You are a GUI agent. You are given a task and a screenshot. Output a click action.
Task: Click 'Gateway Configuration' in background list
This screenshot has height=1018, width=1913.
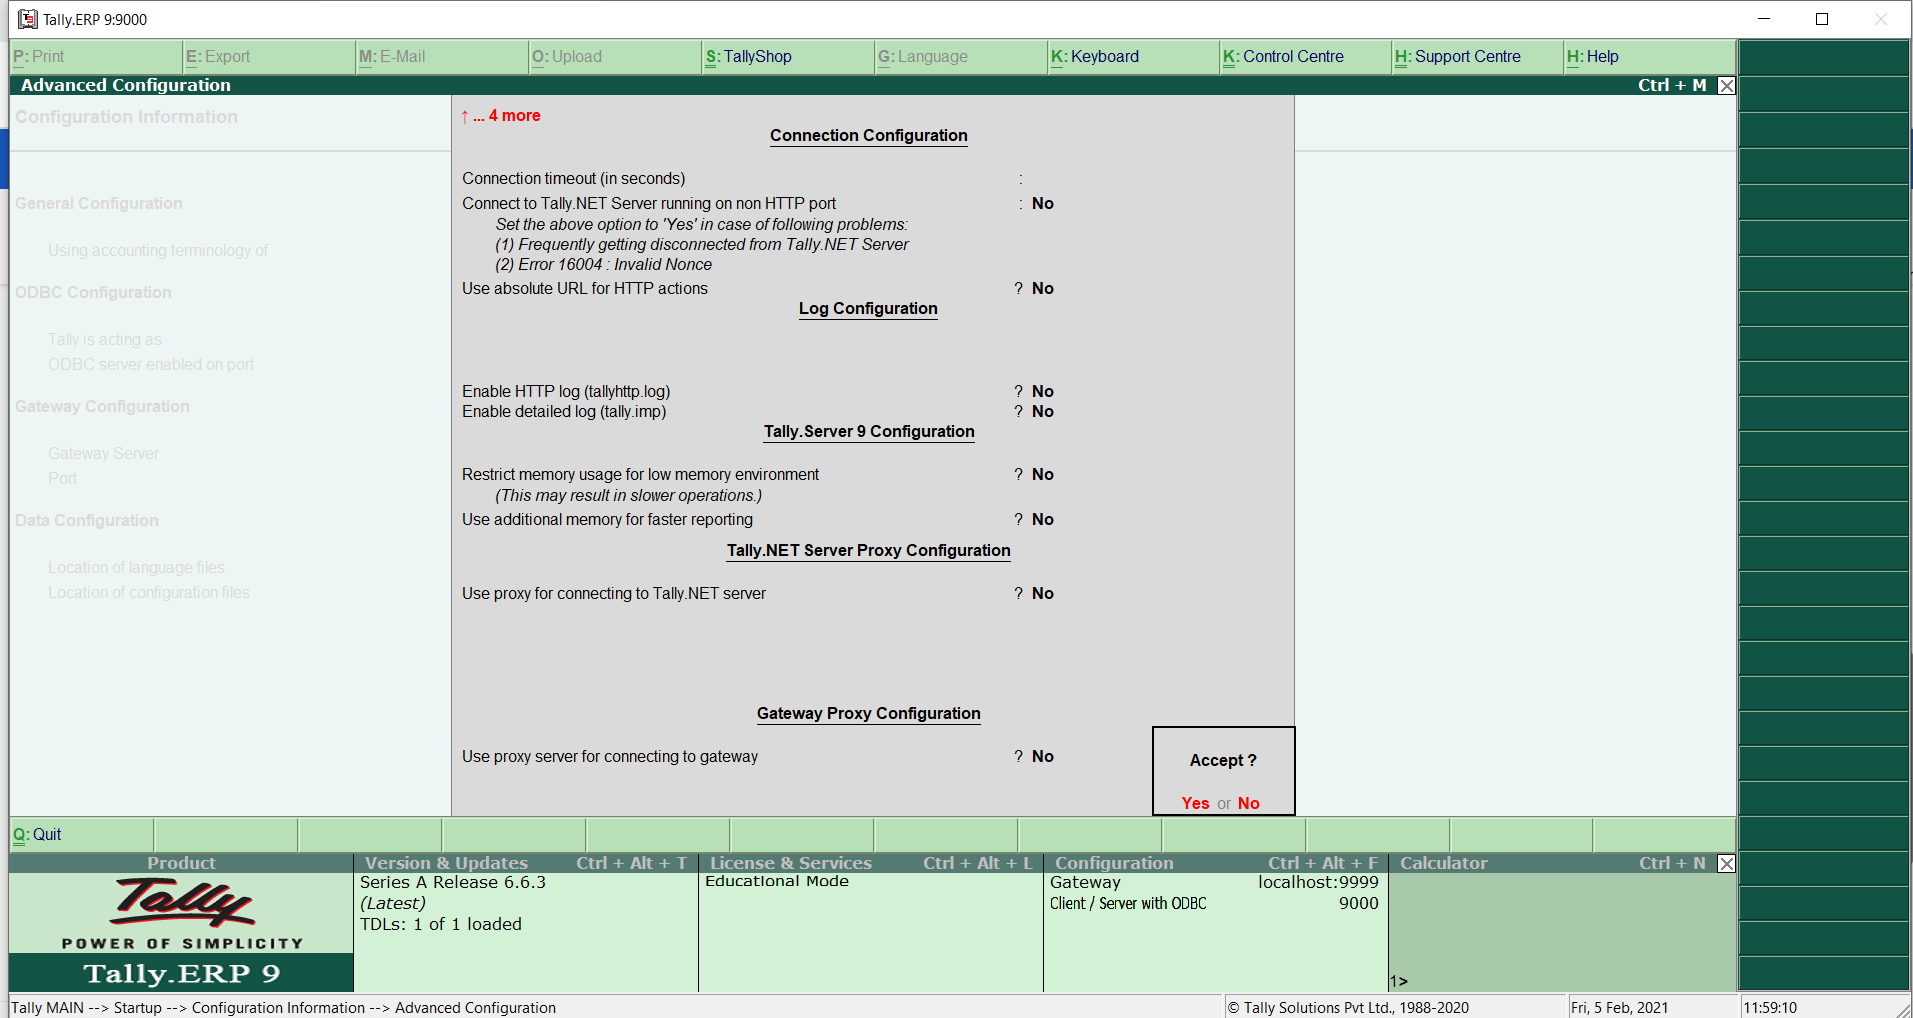102,406
